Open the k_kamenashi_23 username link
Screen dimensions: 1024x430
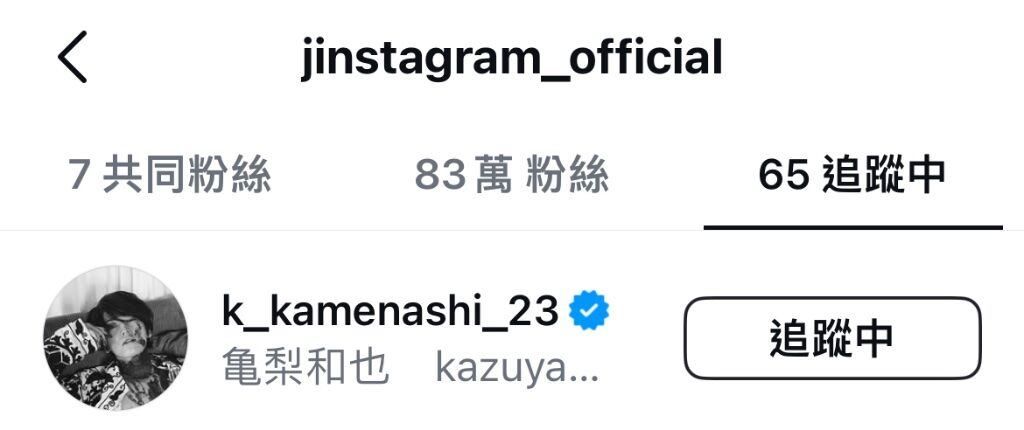391,312
